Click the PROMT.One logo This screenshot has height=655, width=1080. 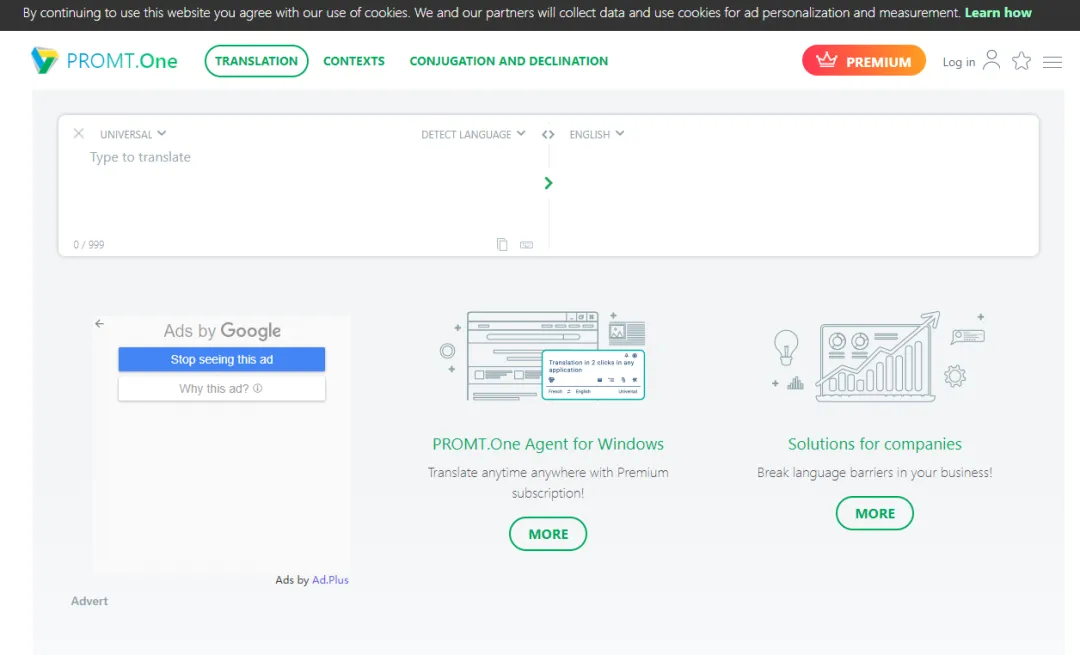point(104,61)
